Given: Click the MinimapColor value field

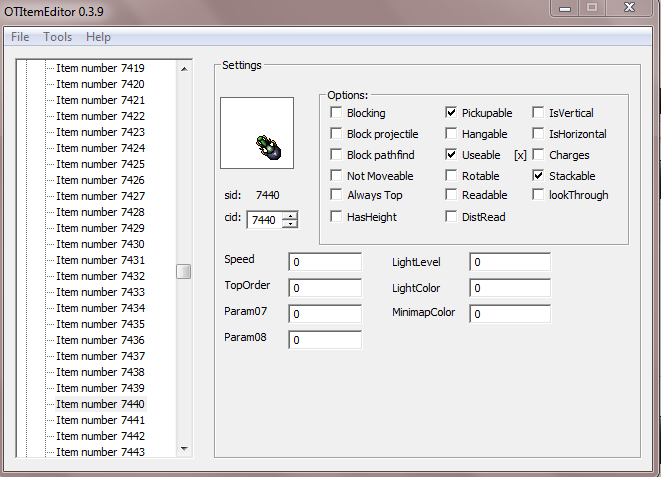Looking at the screenshot, I should 509,314.
